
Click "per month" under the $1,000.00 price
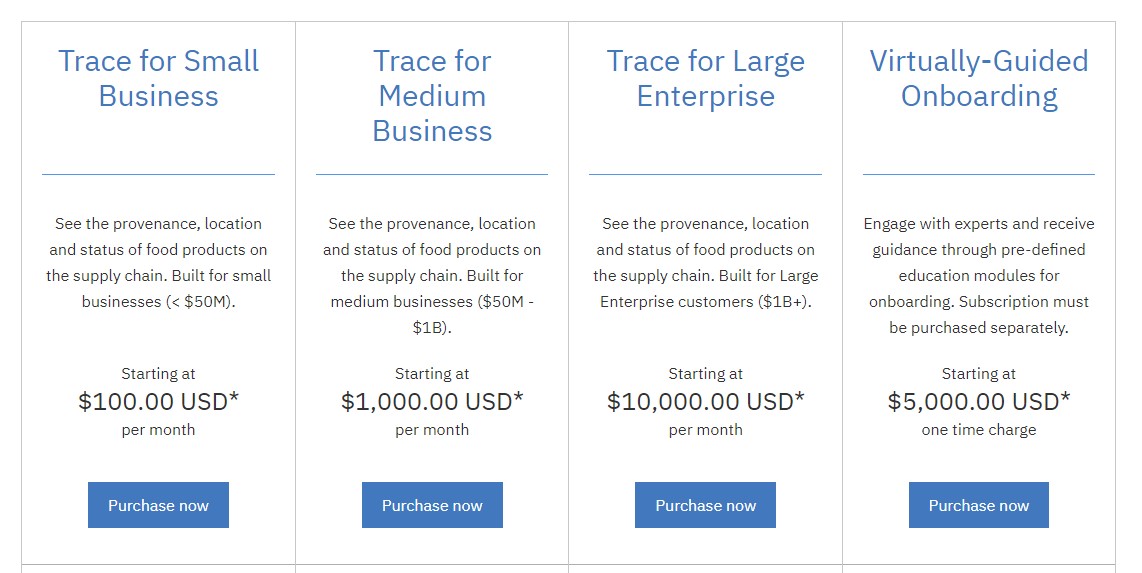tap(432, 430)
